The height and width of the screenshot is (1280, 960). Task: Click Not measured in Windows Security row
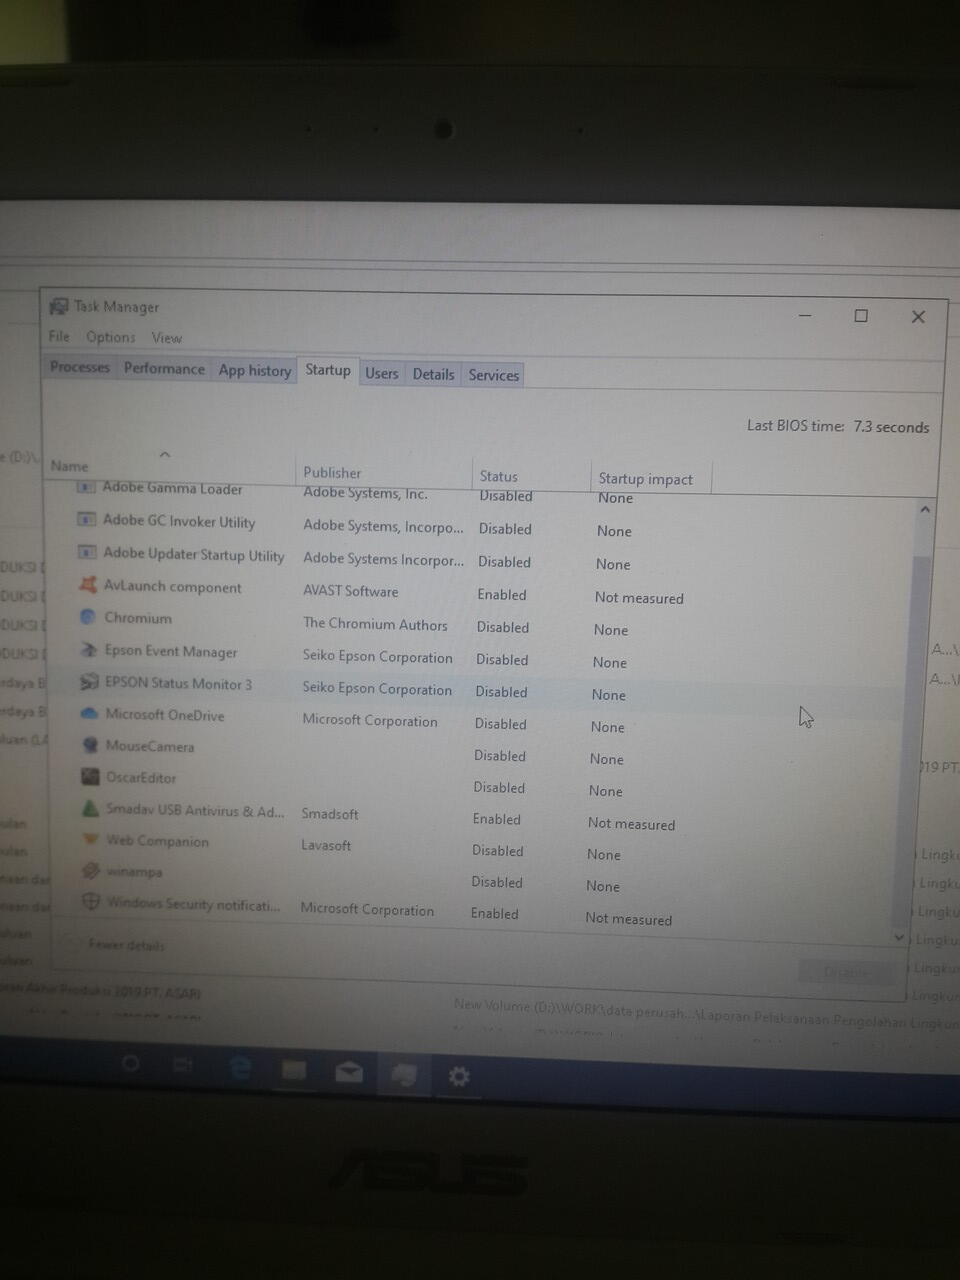629,919
